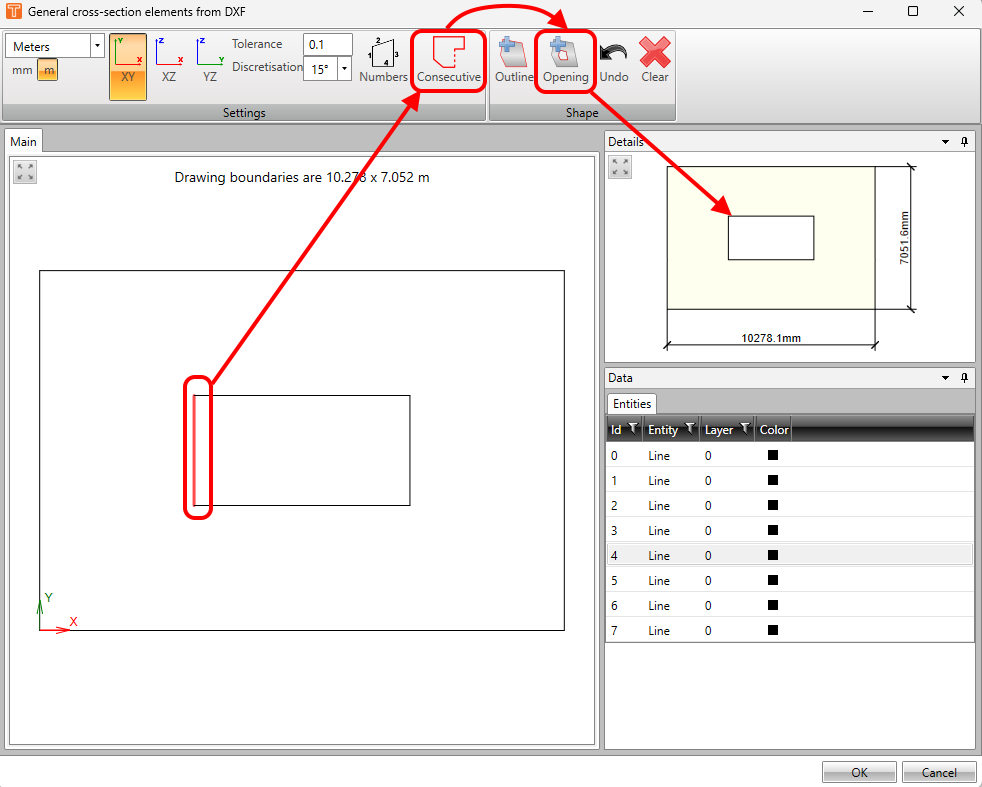Select the Main tab
982x787 pixels.
tap(23, 141)
